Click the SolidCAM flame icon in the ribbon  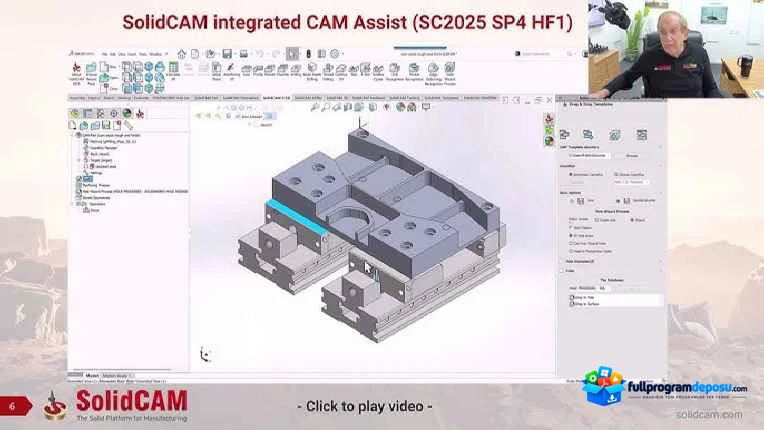pyautogui.click(x=76, y=68)
